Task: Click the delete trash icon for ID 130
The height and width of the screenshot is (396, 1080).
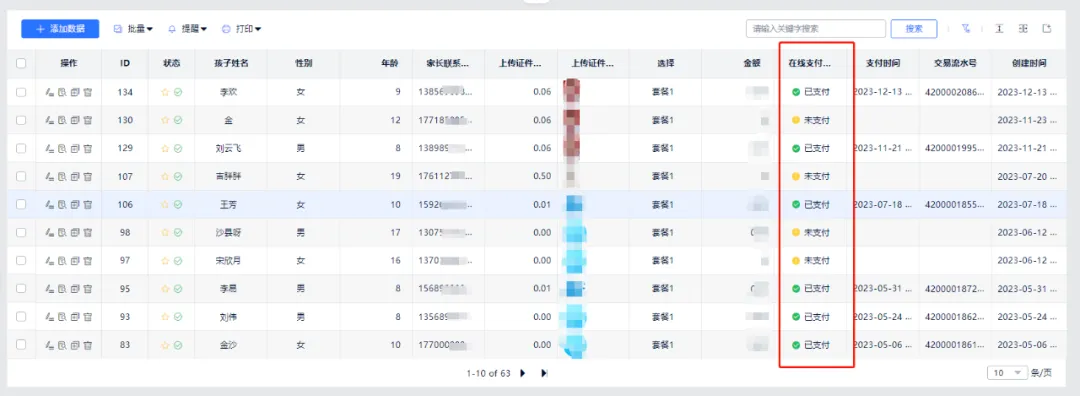Action: [88, 120]
